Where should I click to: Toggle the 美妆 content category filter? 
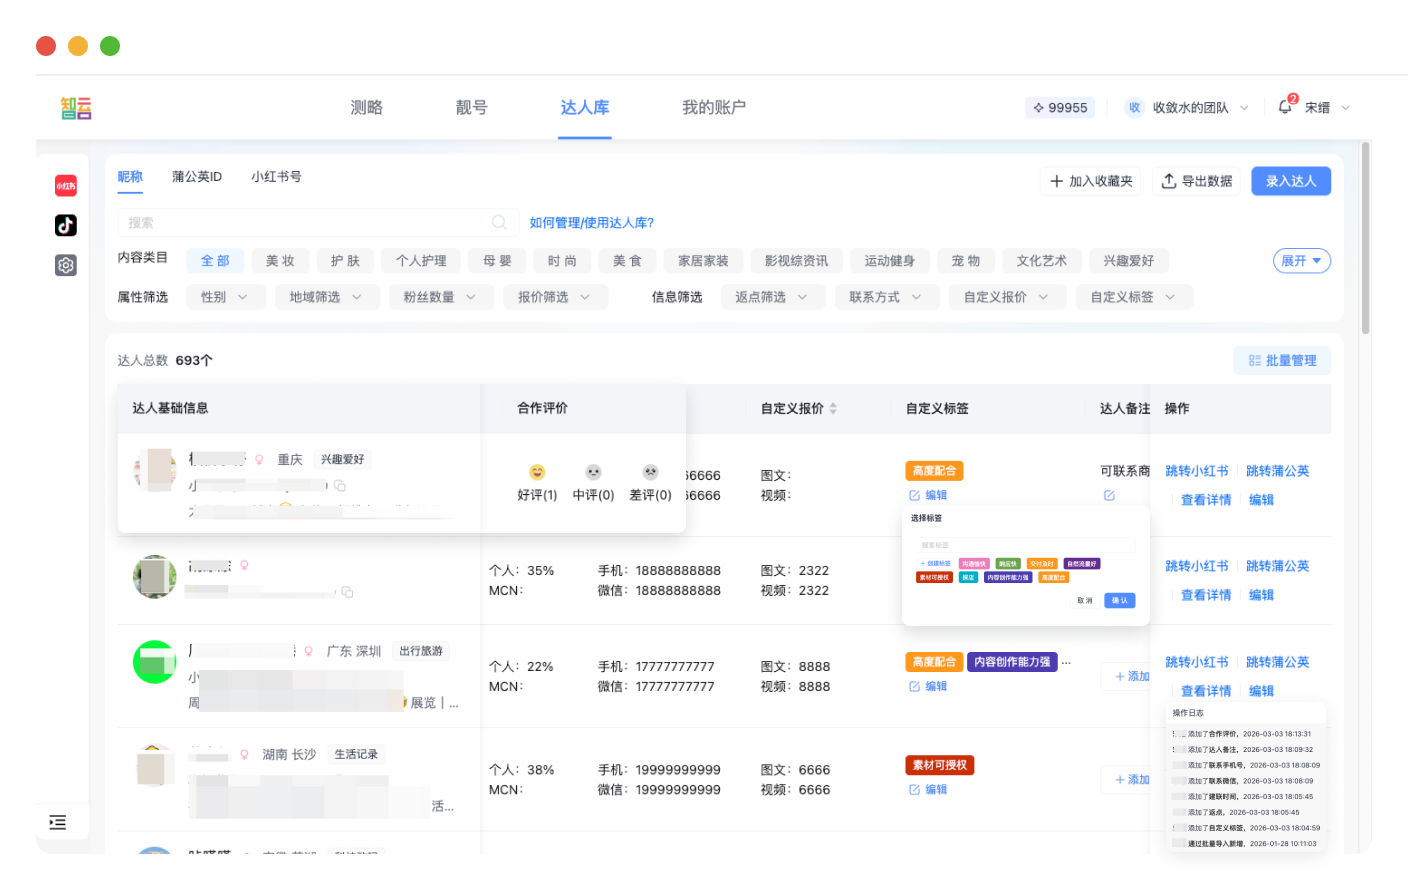[x=280, y=261]
